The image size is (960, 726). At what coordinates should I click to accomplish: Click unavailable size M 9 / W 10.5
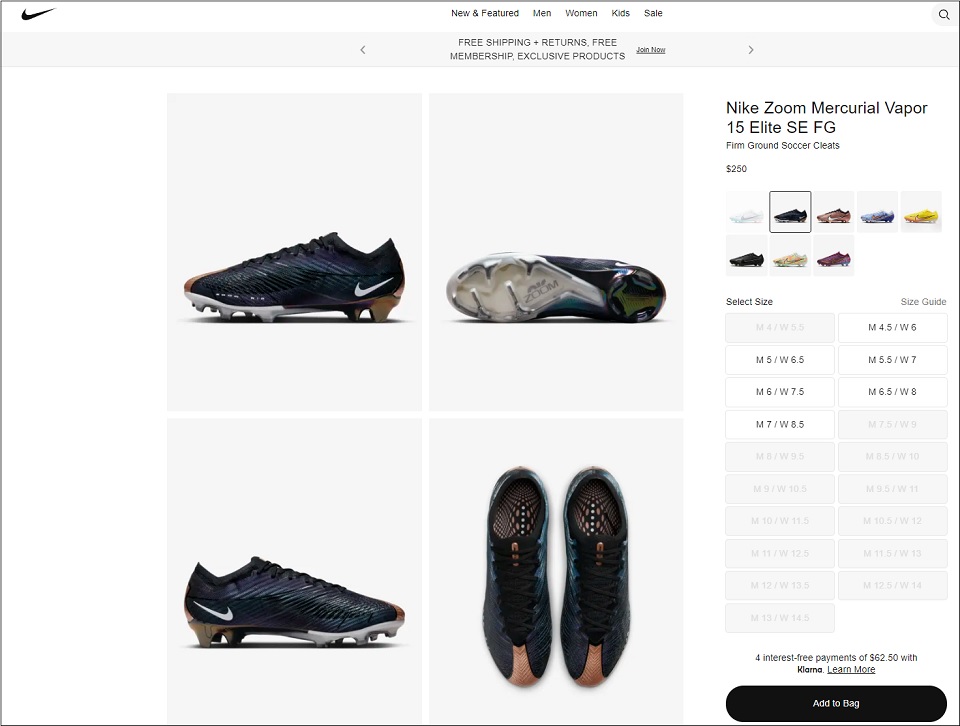[780, 488]
